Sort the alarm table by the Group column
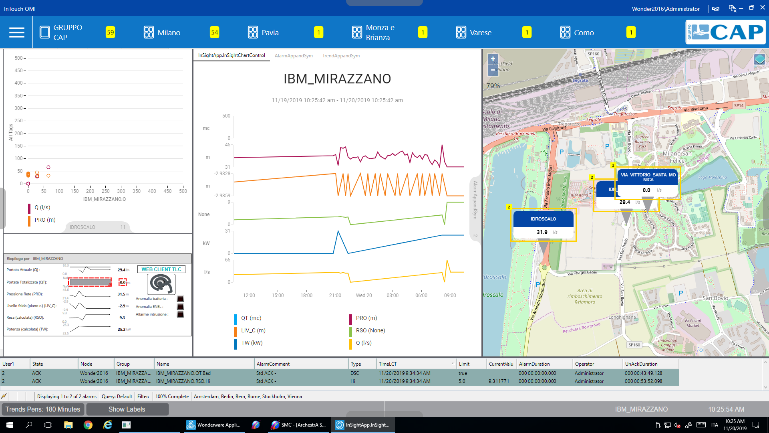Viewport: 769px width, 433px height. point(134,364)
